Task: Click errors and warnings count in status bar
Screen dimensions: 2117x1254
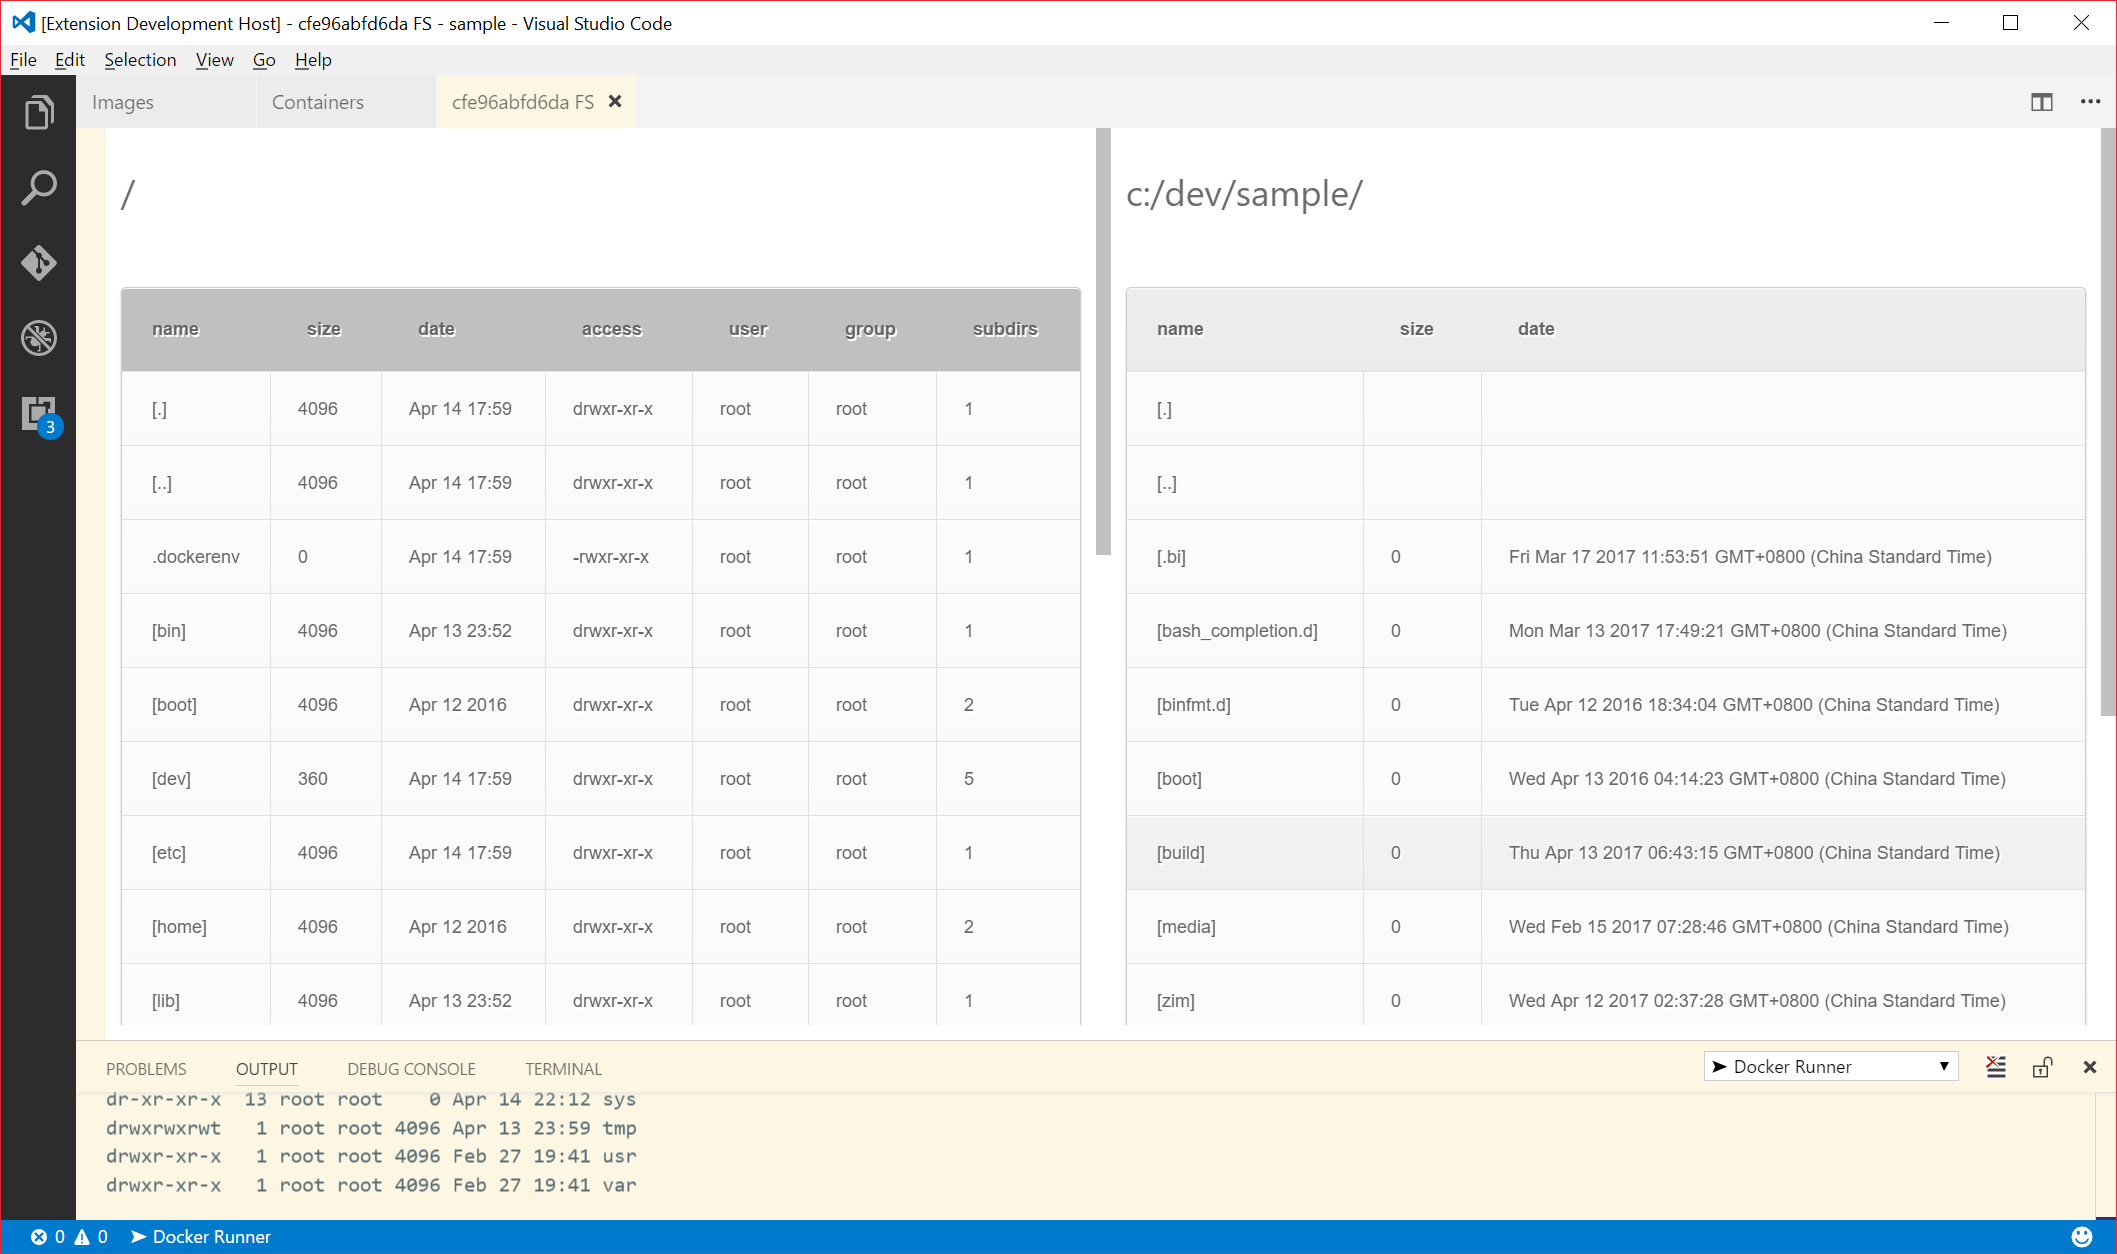Action: (x=69, y=1237)
